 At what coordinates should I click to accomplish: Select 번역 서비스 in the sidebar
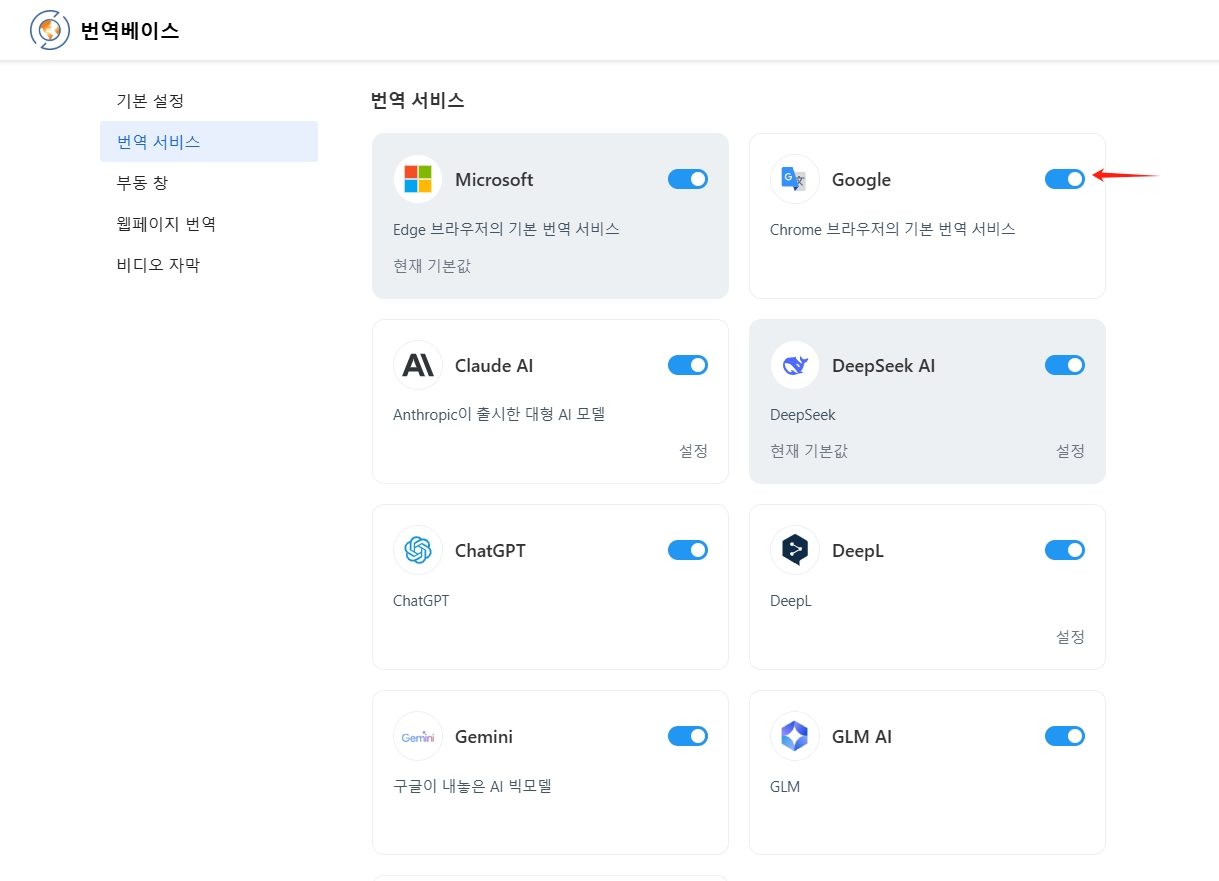pyautogui.click(x=209, y=141)
